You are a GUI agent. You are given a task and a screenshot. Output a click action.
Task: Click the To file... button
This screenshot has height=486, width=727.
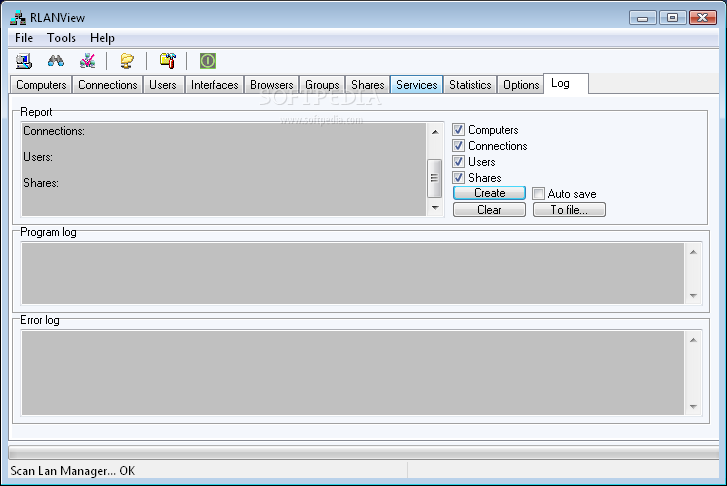[x=569, y=210]
